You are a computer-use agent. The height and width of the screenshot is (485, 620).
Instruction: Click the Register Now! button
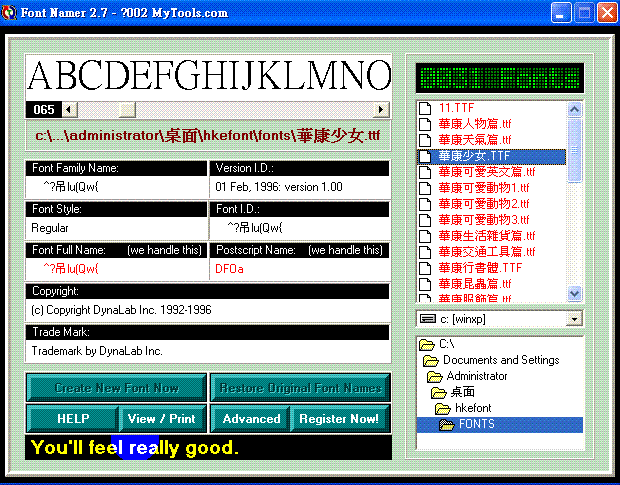pos(340,419)
